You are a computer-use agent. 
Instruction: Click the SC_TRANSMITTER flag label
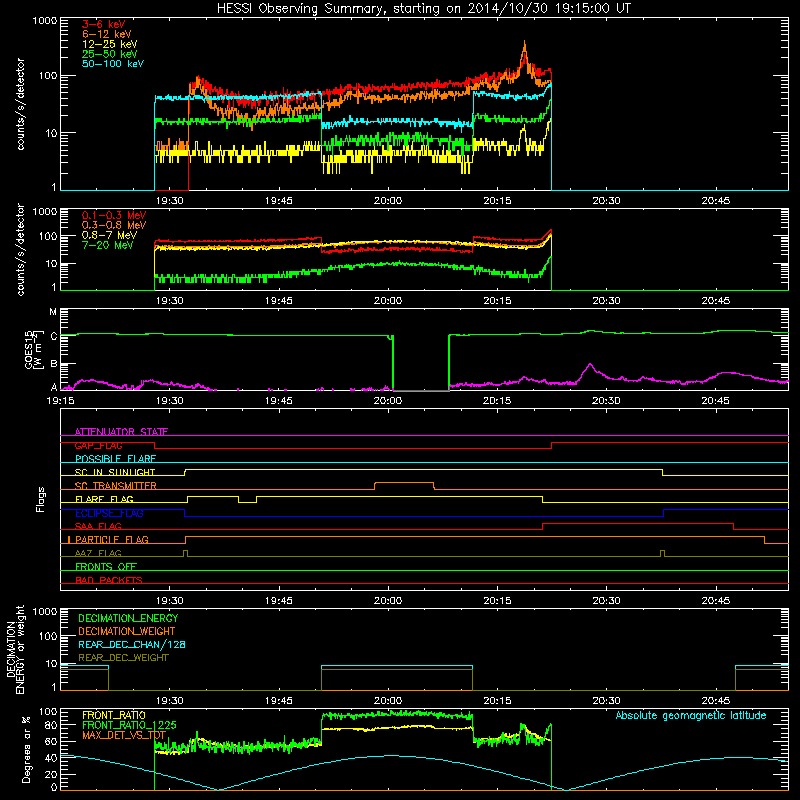115,486
